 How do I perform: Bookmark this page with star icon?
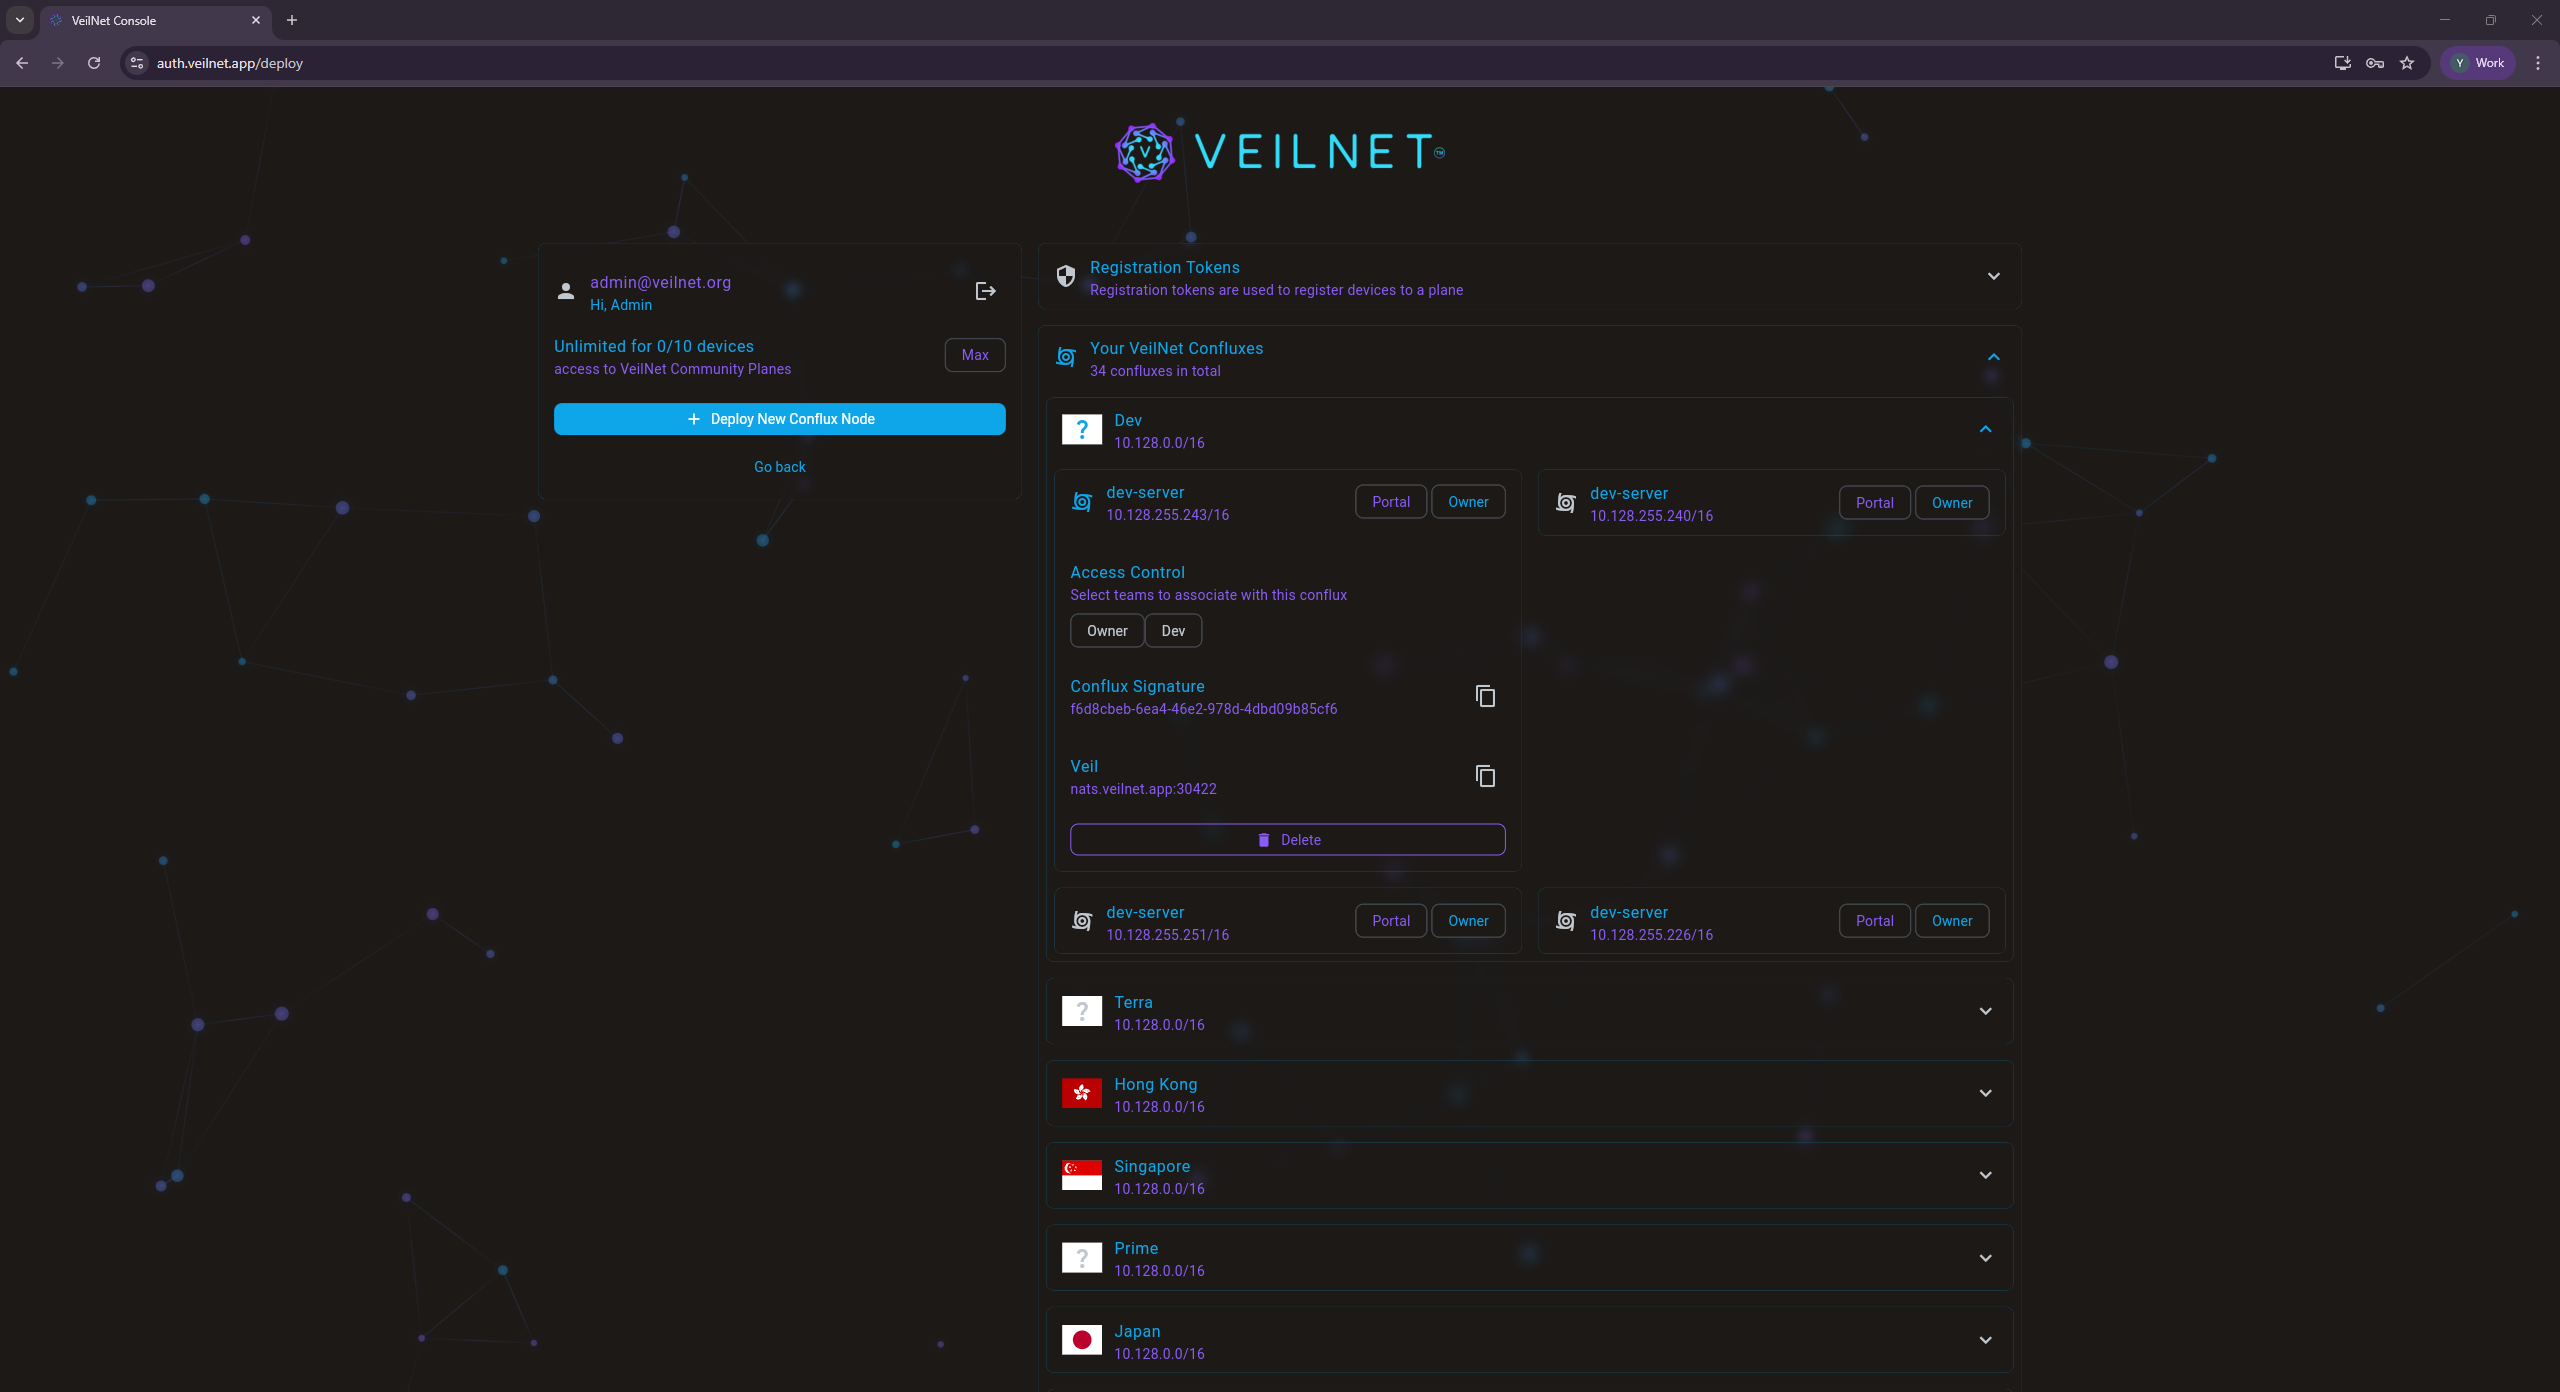2407,63
